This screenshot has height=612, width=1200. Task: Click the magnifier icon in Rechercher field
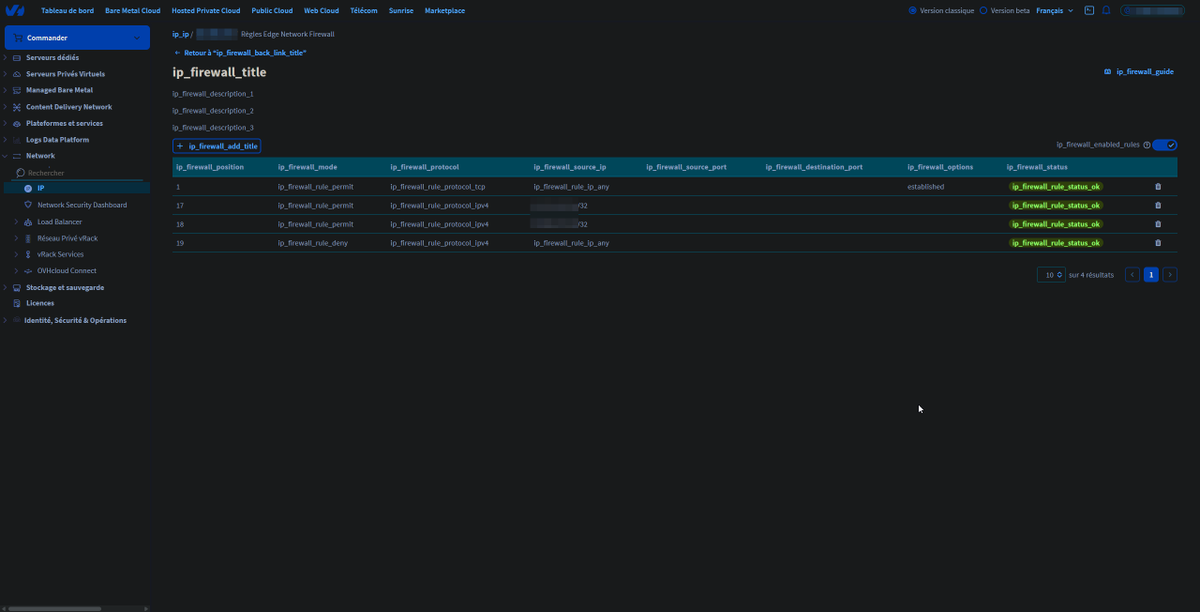[20, 173]
